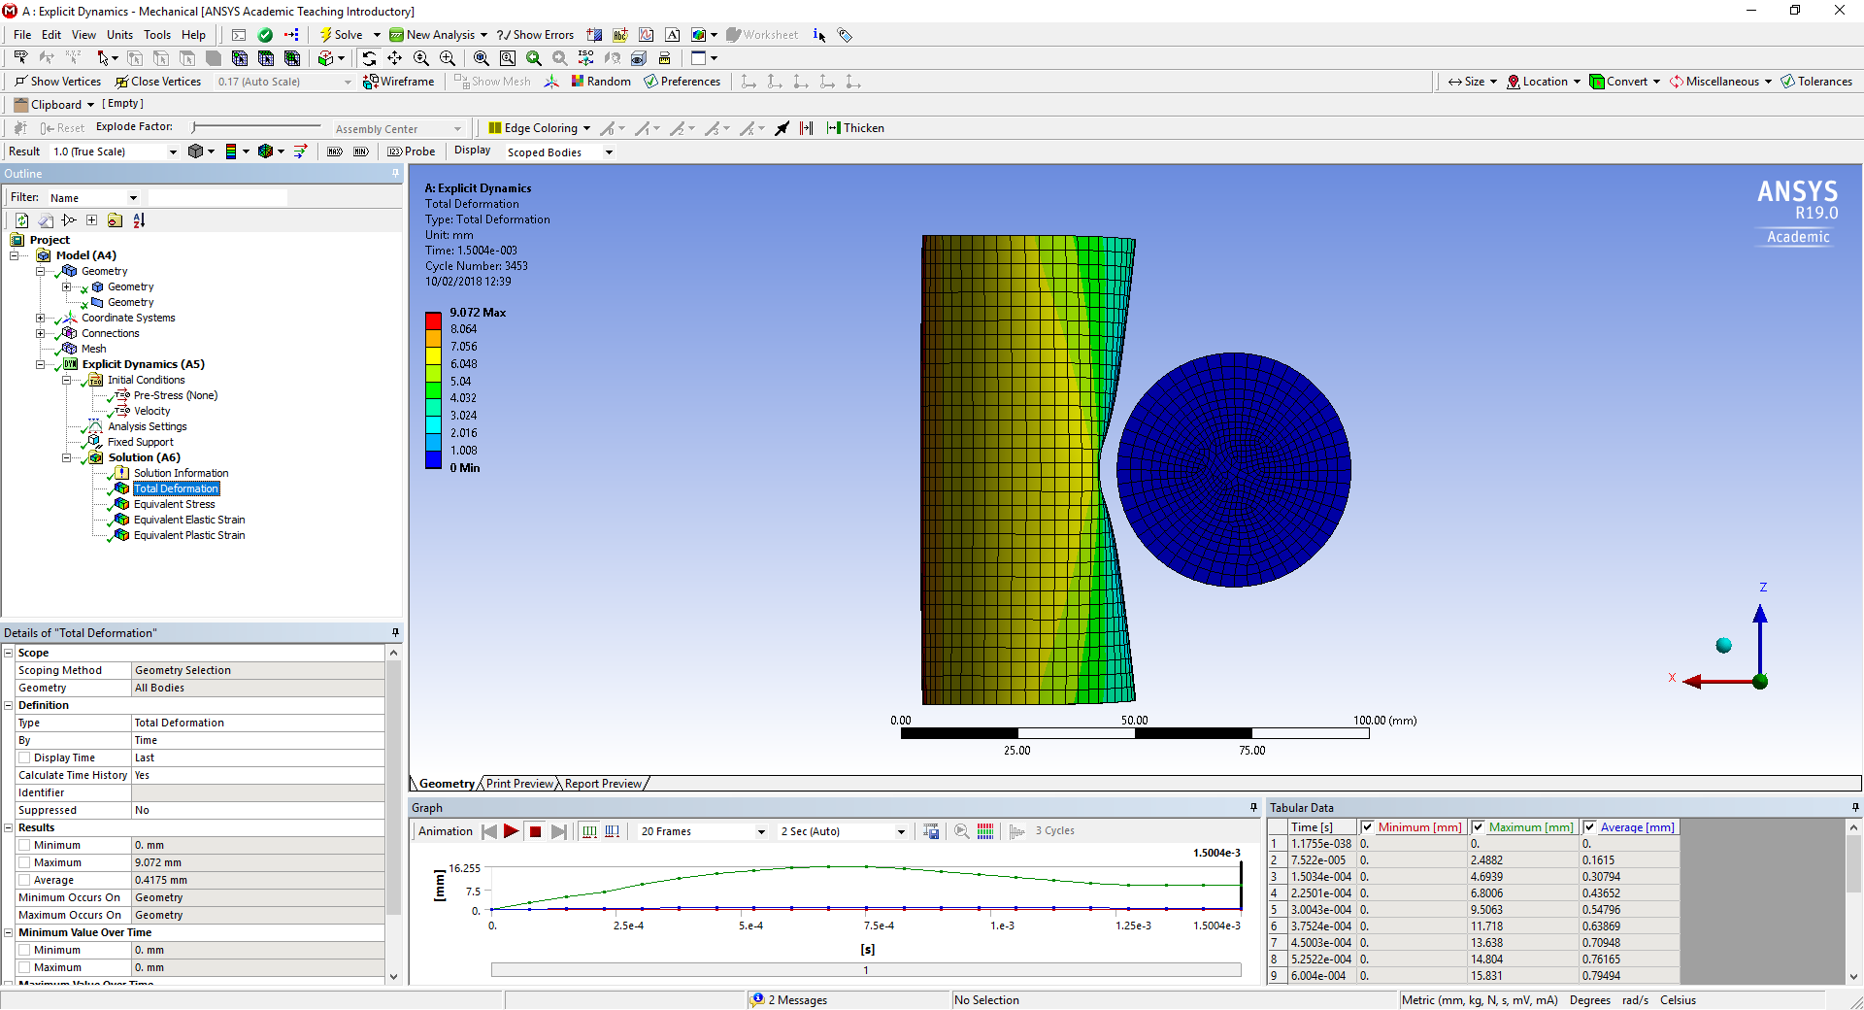Image resolution: width=1864 pixels, height=1010 pixels.
Task: Click the Random colors icon
Action: [577, 82]
